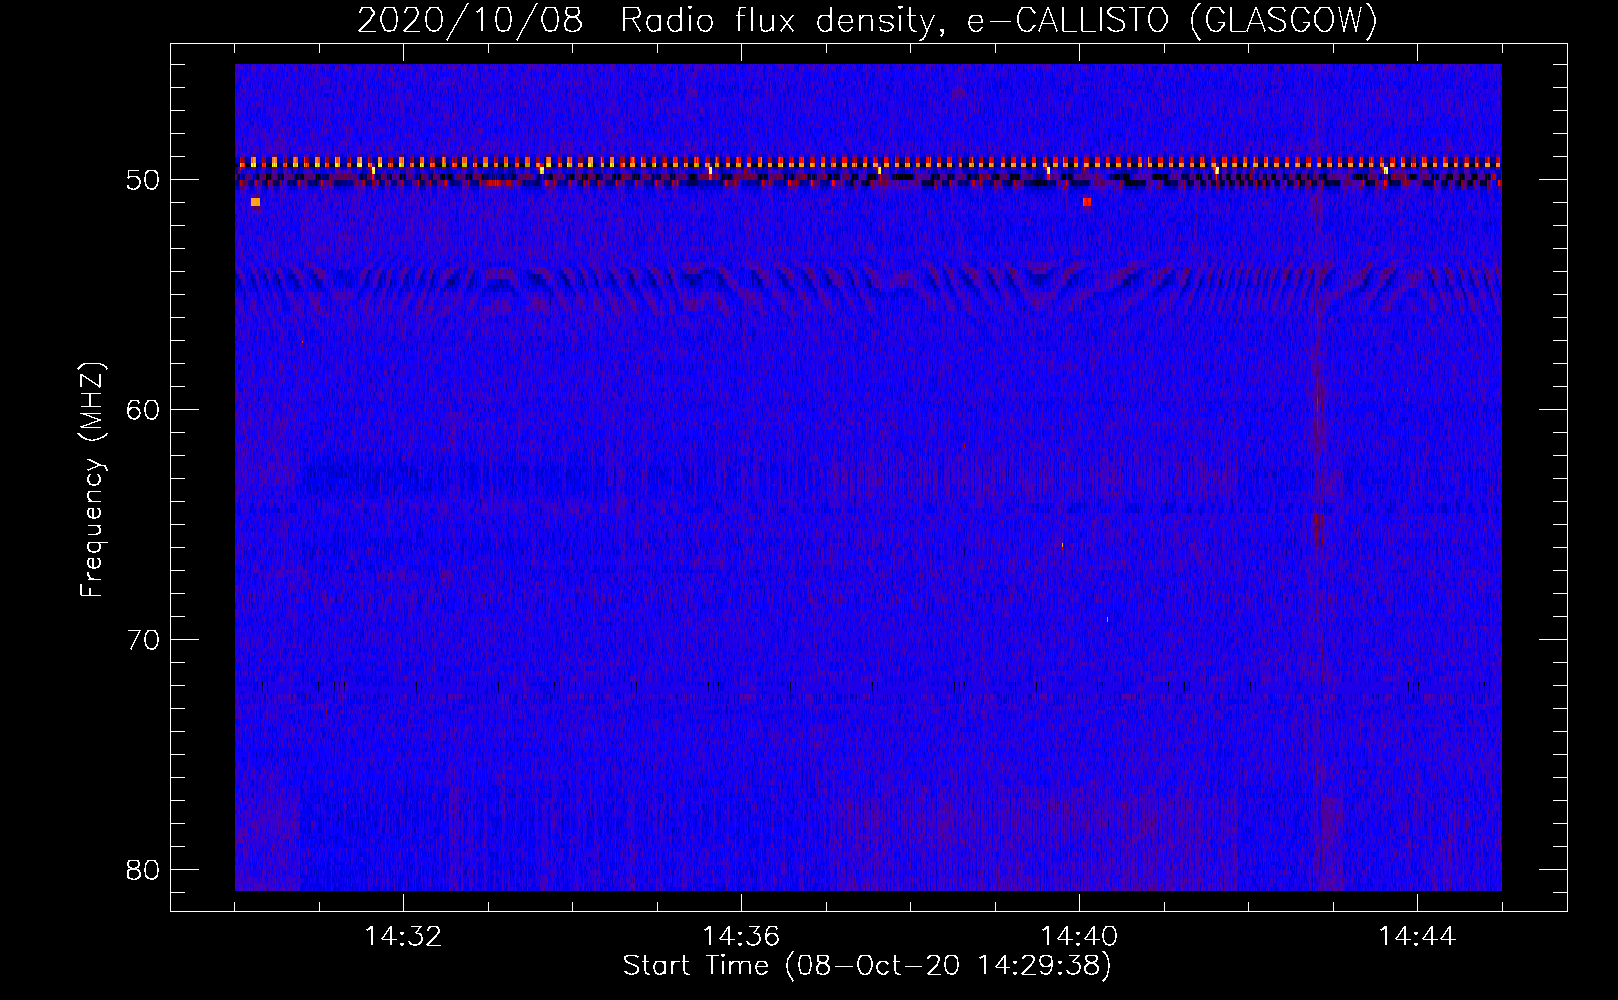Click the time tick label "14:32"

click(403, 937)
